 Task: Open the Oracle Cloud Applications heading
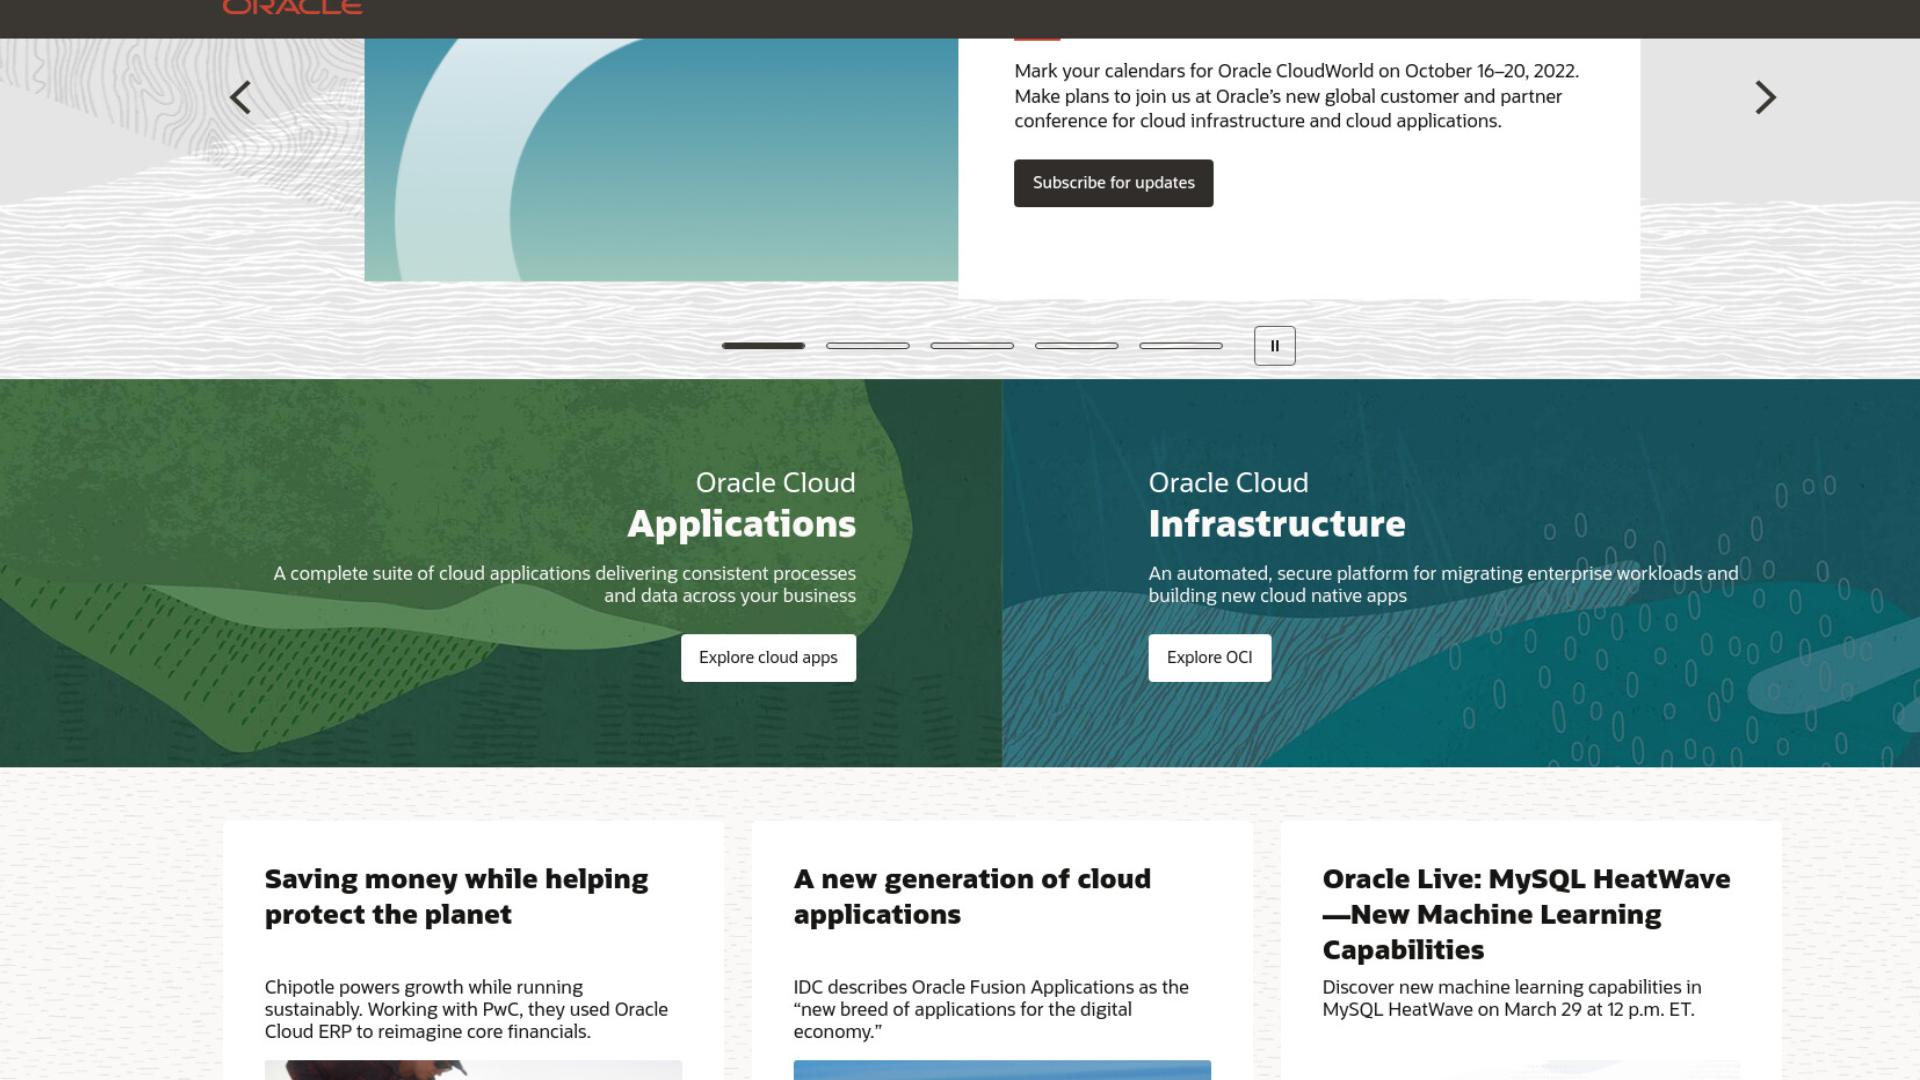click(741, 505)
